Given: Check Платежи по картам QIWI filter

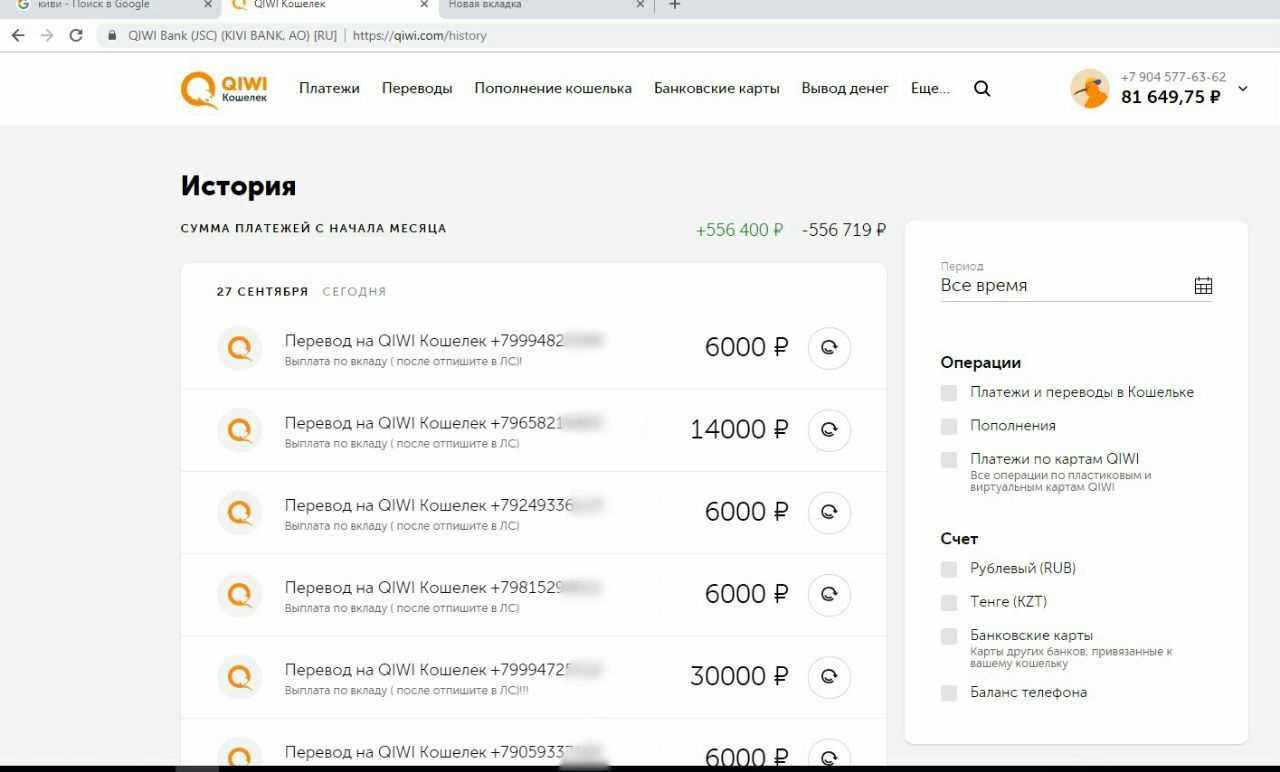Looking at the screenshot, I should click(949, 460).
